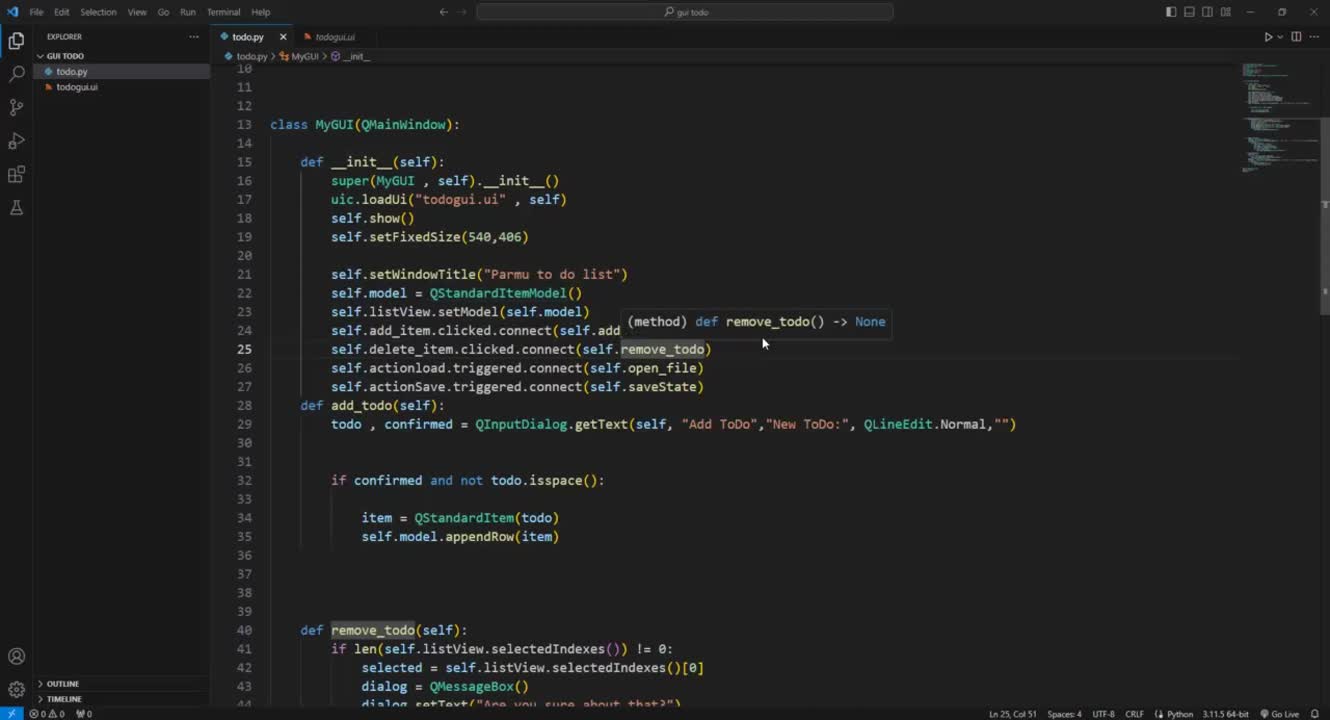Click the gui todo search box
Viewport: 1330px width, 720px height.
tap(685, 12)
